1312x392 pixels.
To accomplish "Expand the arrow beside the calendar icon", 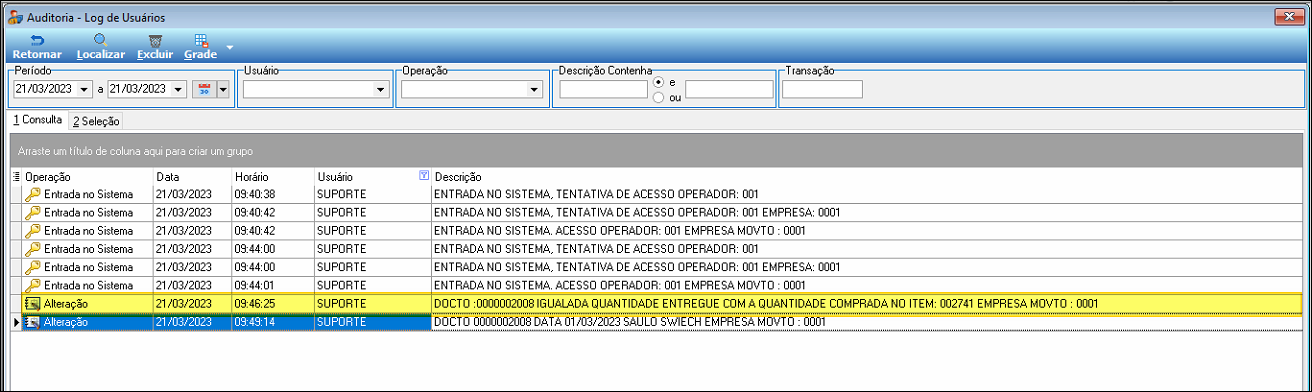I will point(222,89).
